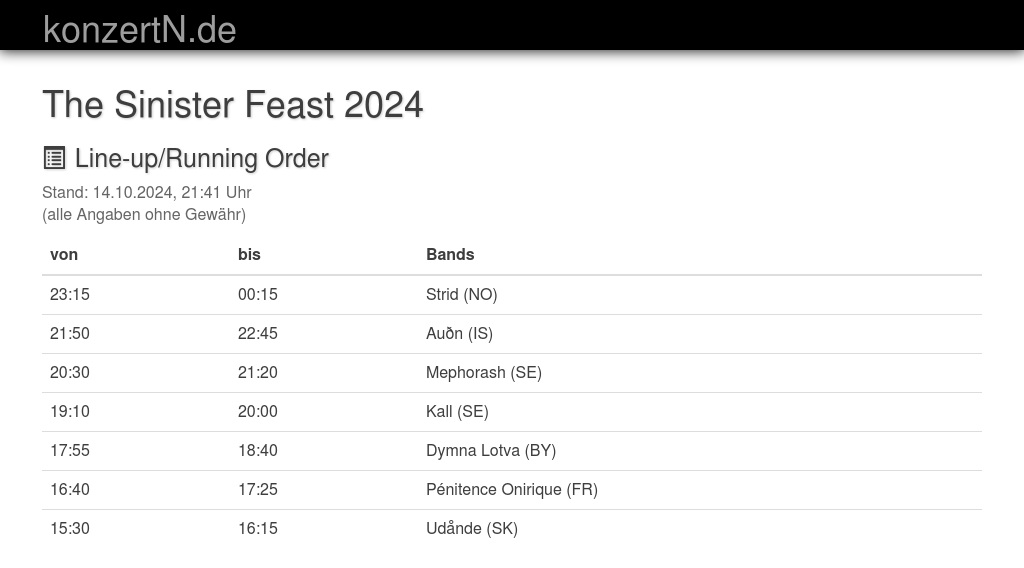
Task: Click the Pénitence Onirique (FR) entry
Action: click(511, 489)
